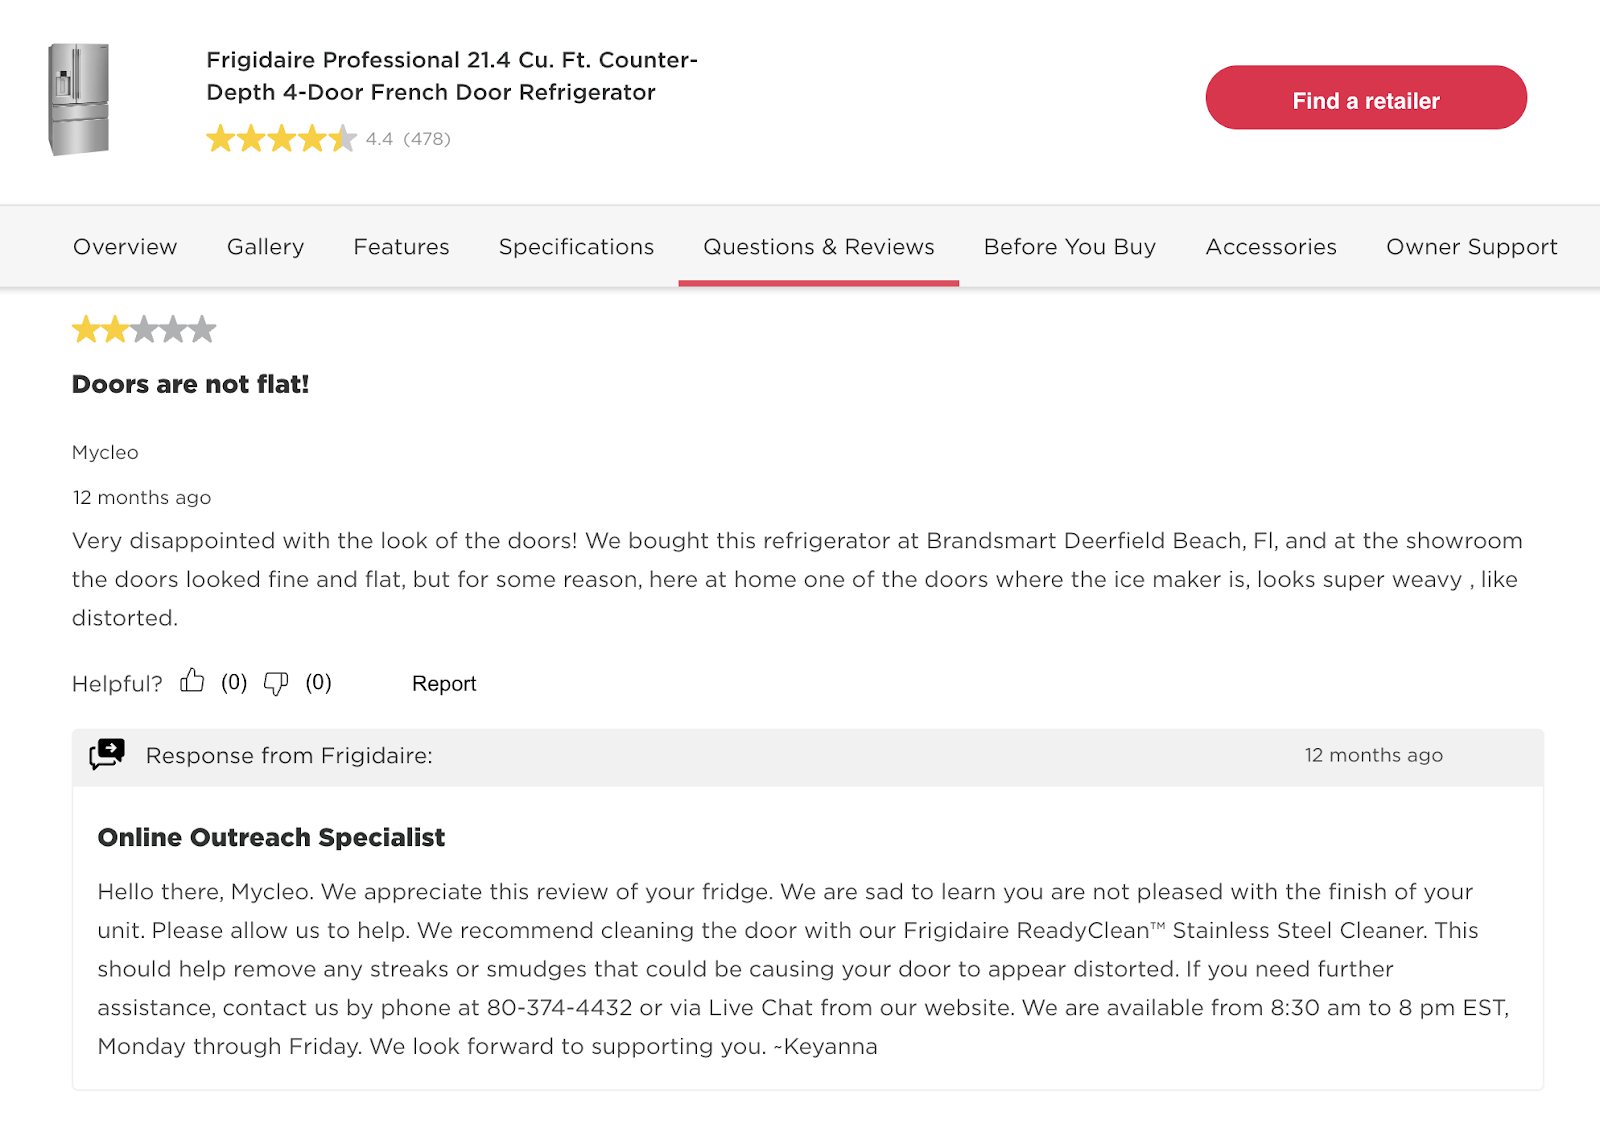This screenshot has height=1124, width=1600.
Task: Click the second yellow star in the review rating
Action: coord(115,328)
